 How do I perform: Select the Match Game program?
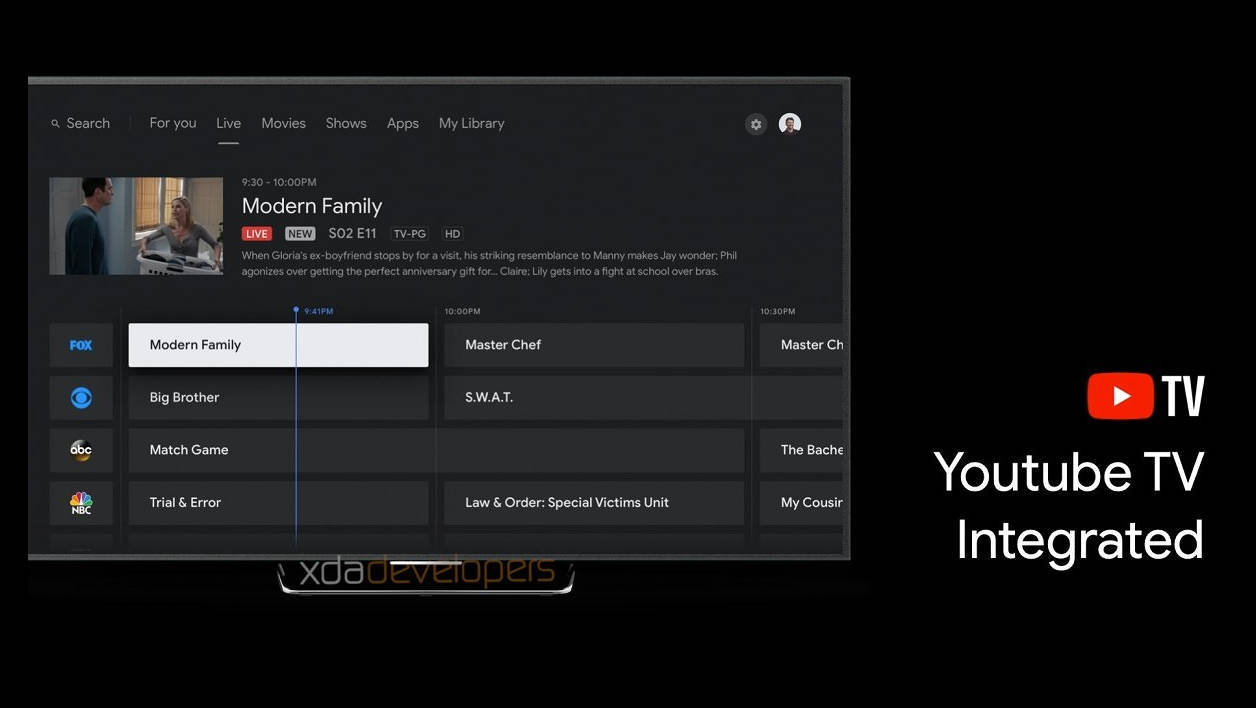(436, 450)
